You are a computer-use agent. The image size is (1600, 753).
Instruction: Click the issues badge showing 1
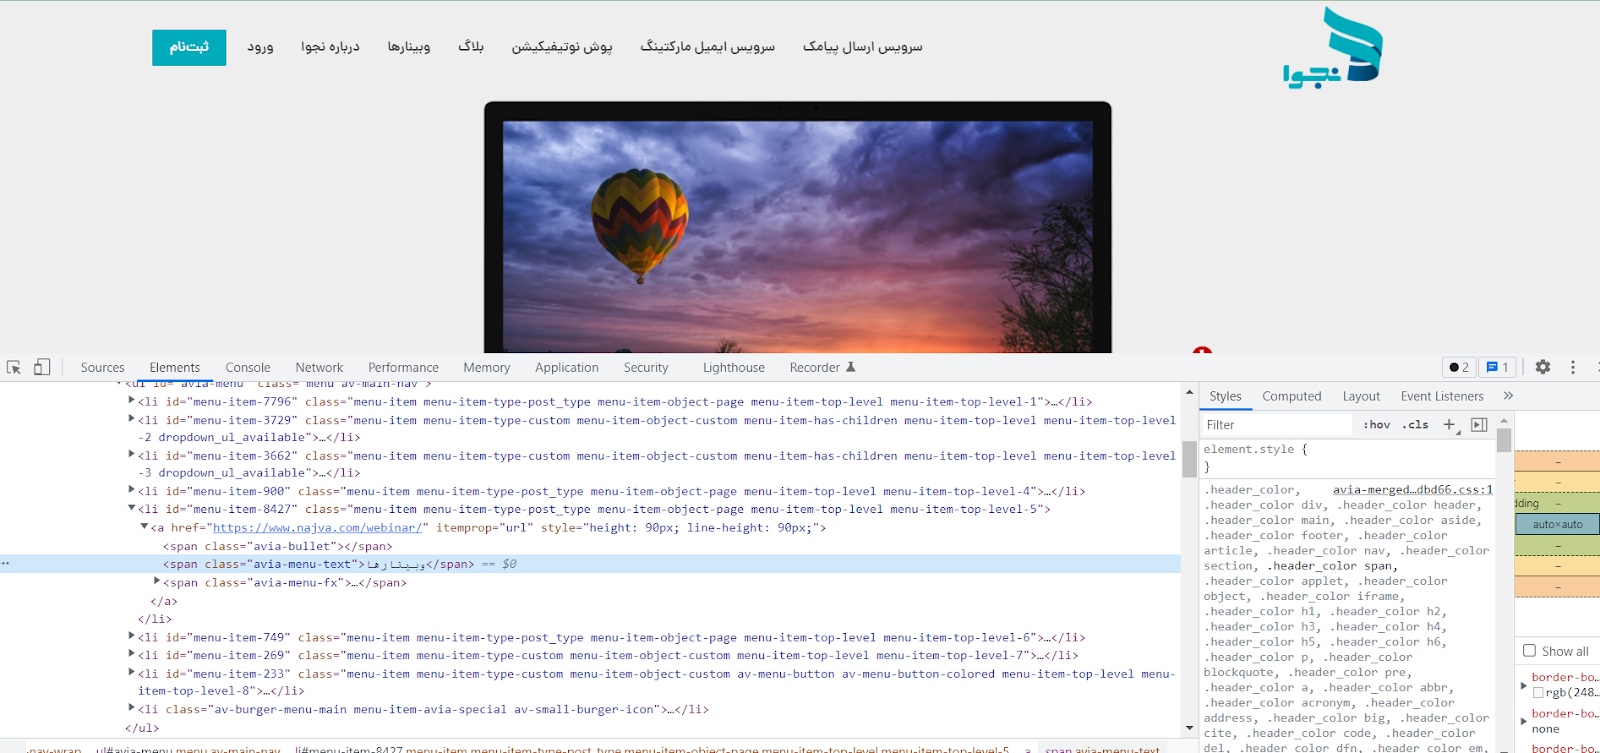coord(1497,367)
